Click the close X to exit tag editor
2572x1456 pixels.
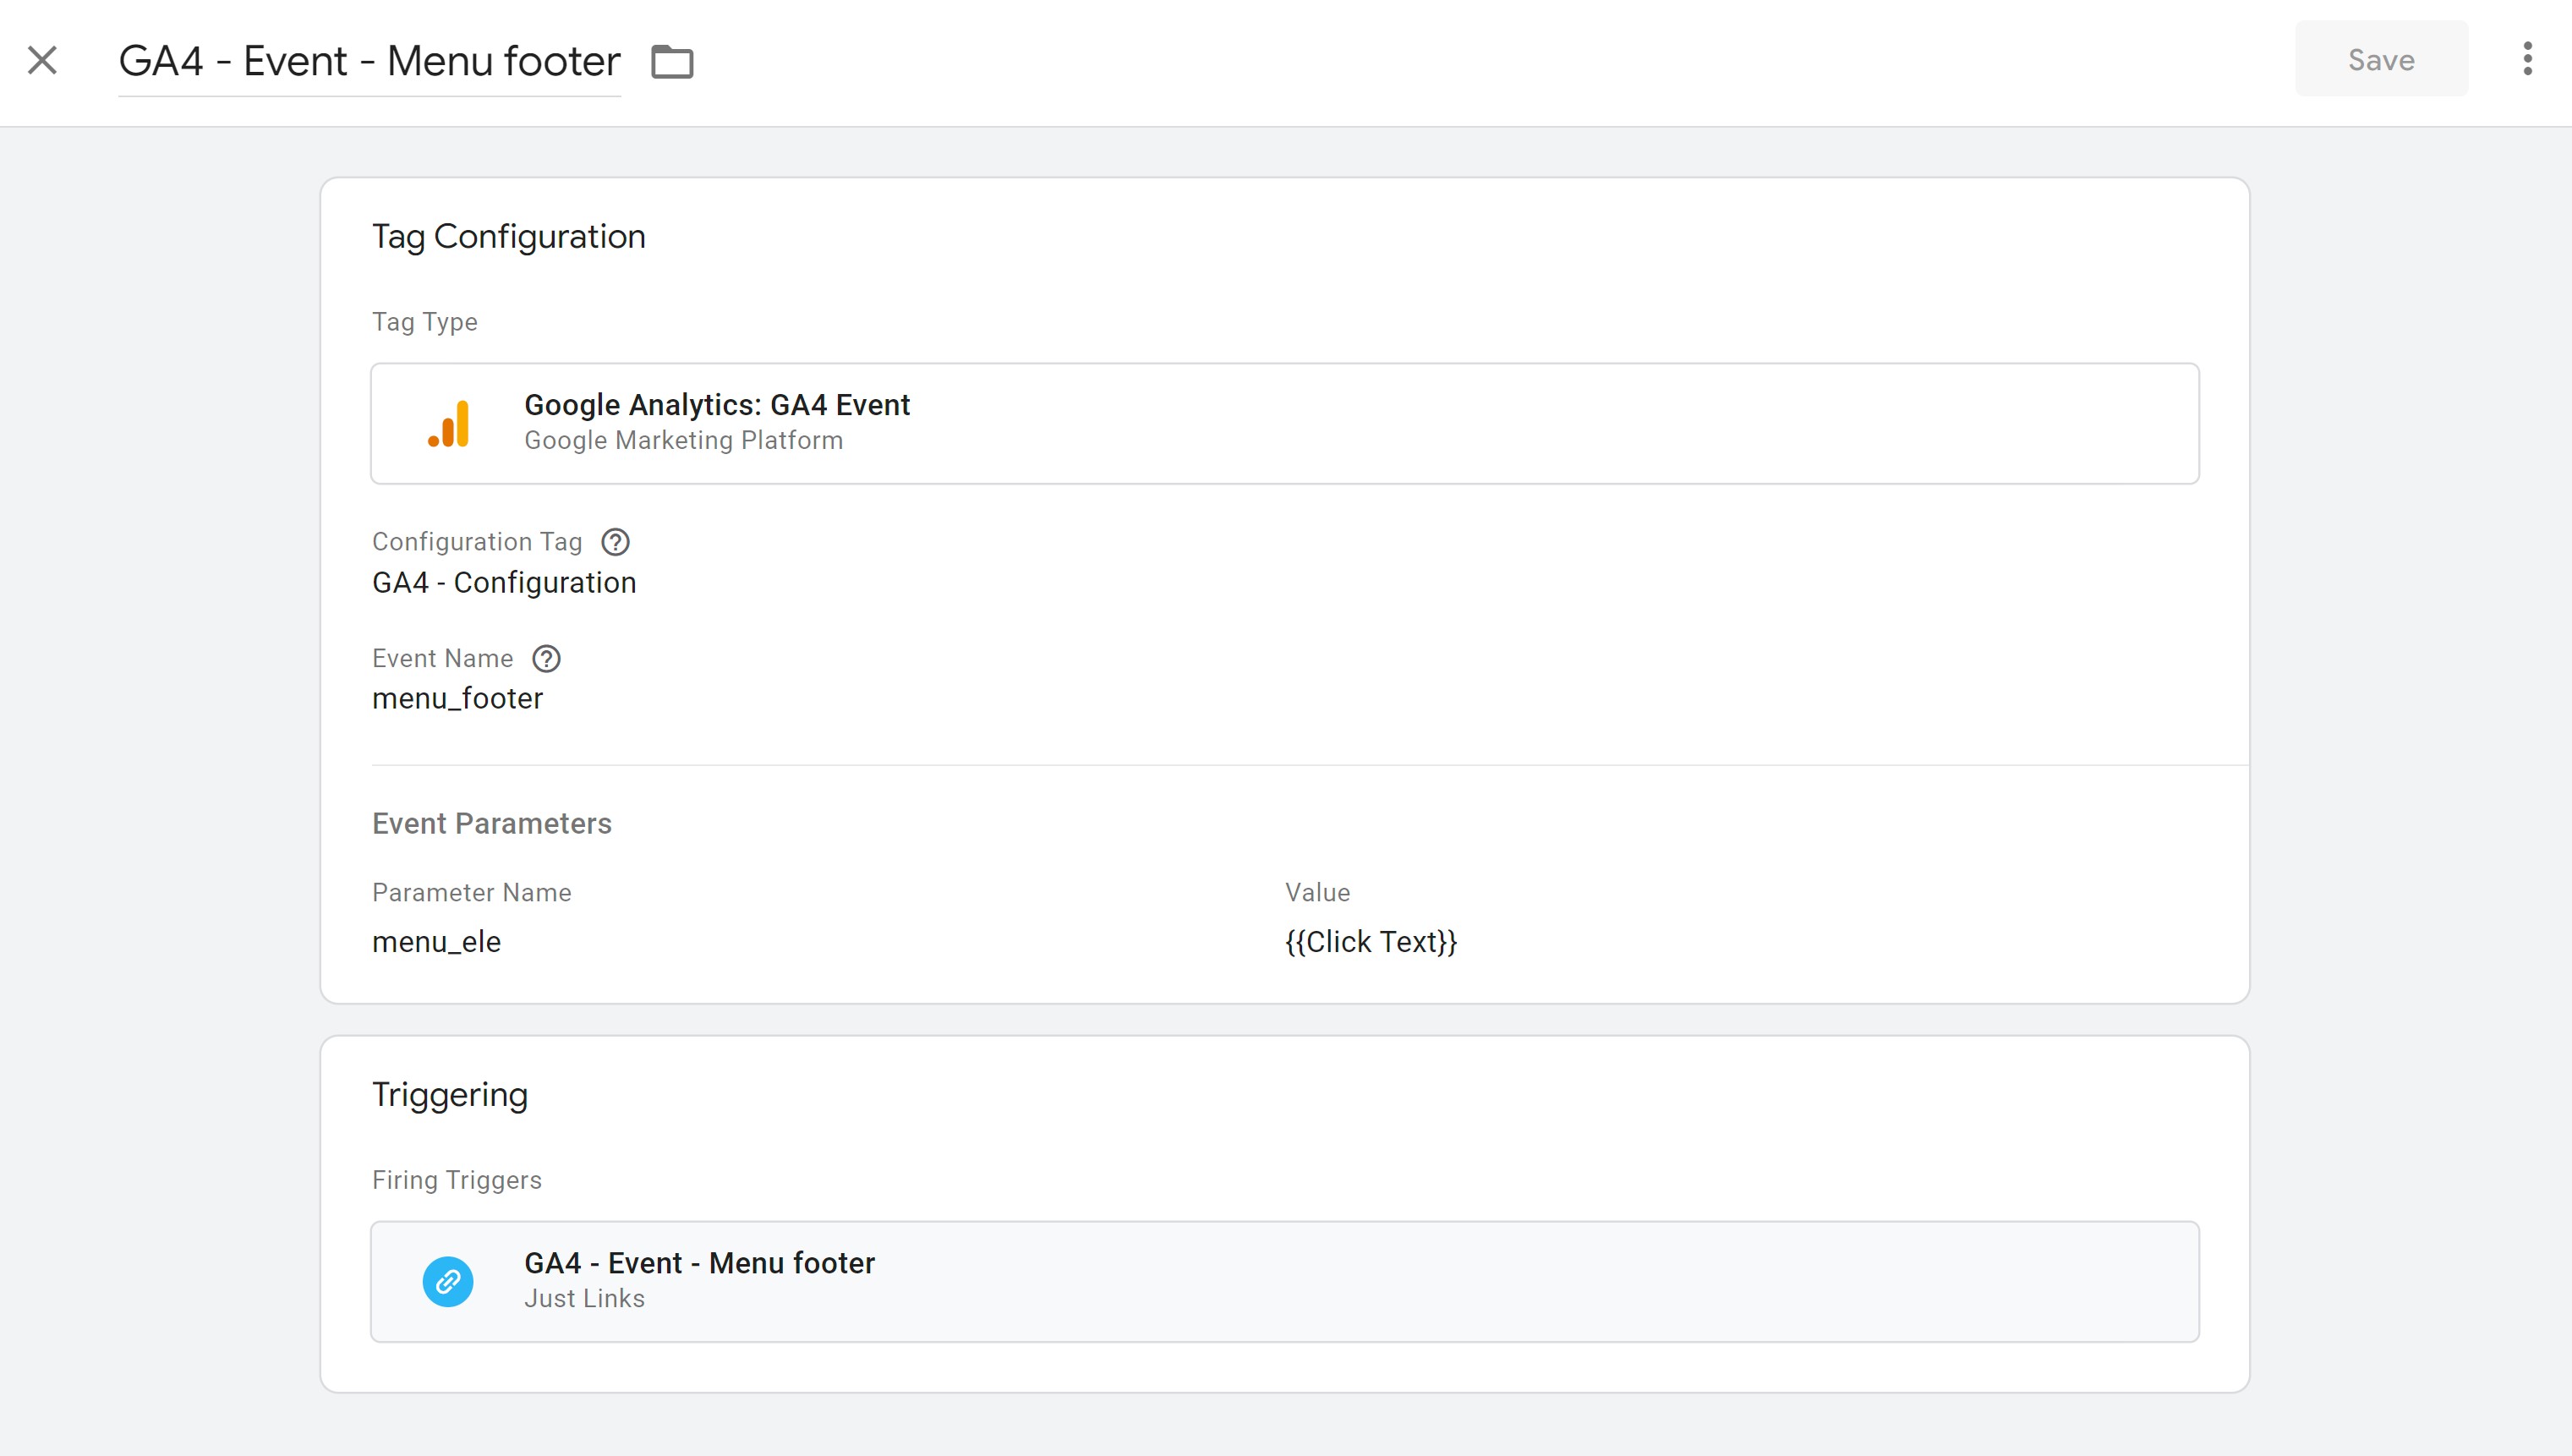tap(43, 61)
